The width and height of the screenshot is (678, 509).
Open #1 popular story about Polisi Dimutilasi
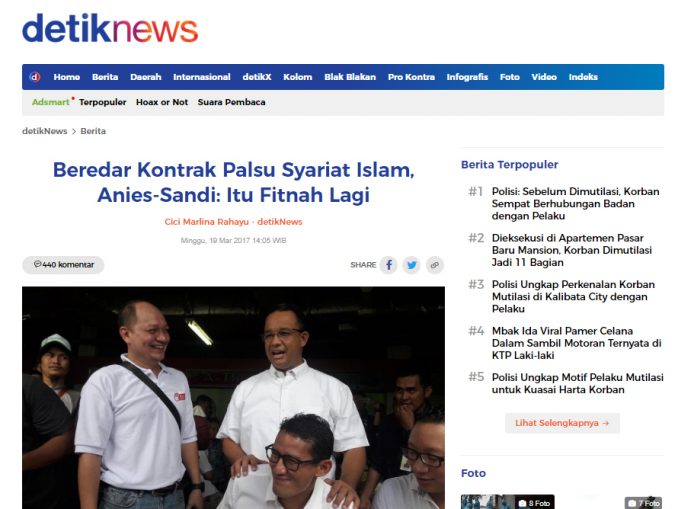[x=575, y=203]
